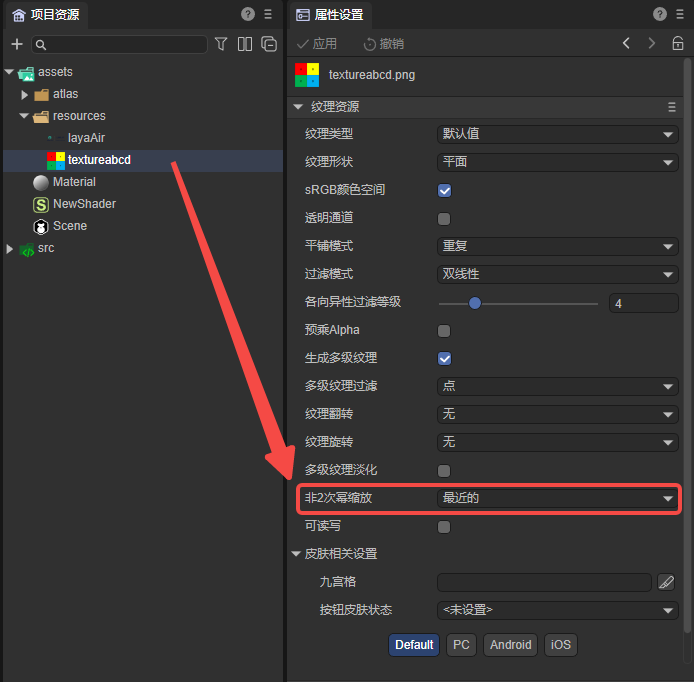Open the 纹理类型 dropdown
This screenshot has width=694, height=682.
[x=558, y=134]
